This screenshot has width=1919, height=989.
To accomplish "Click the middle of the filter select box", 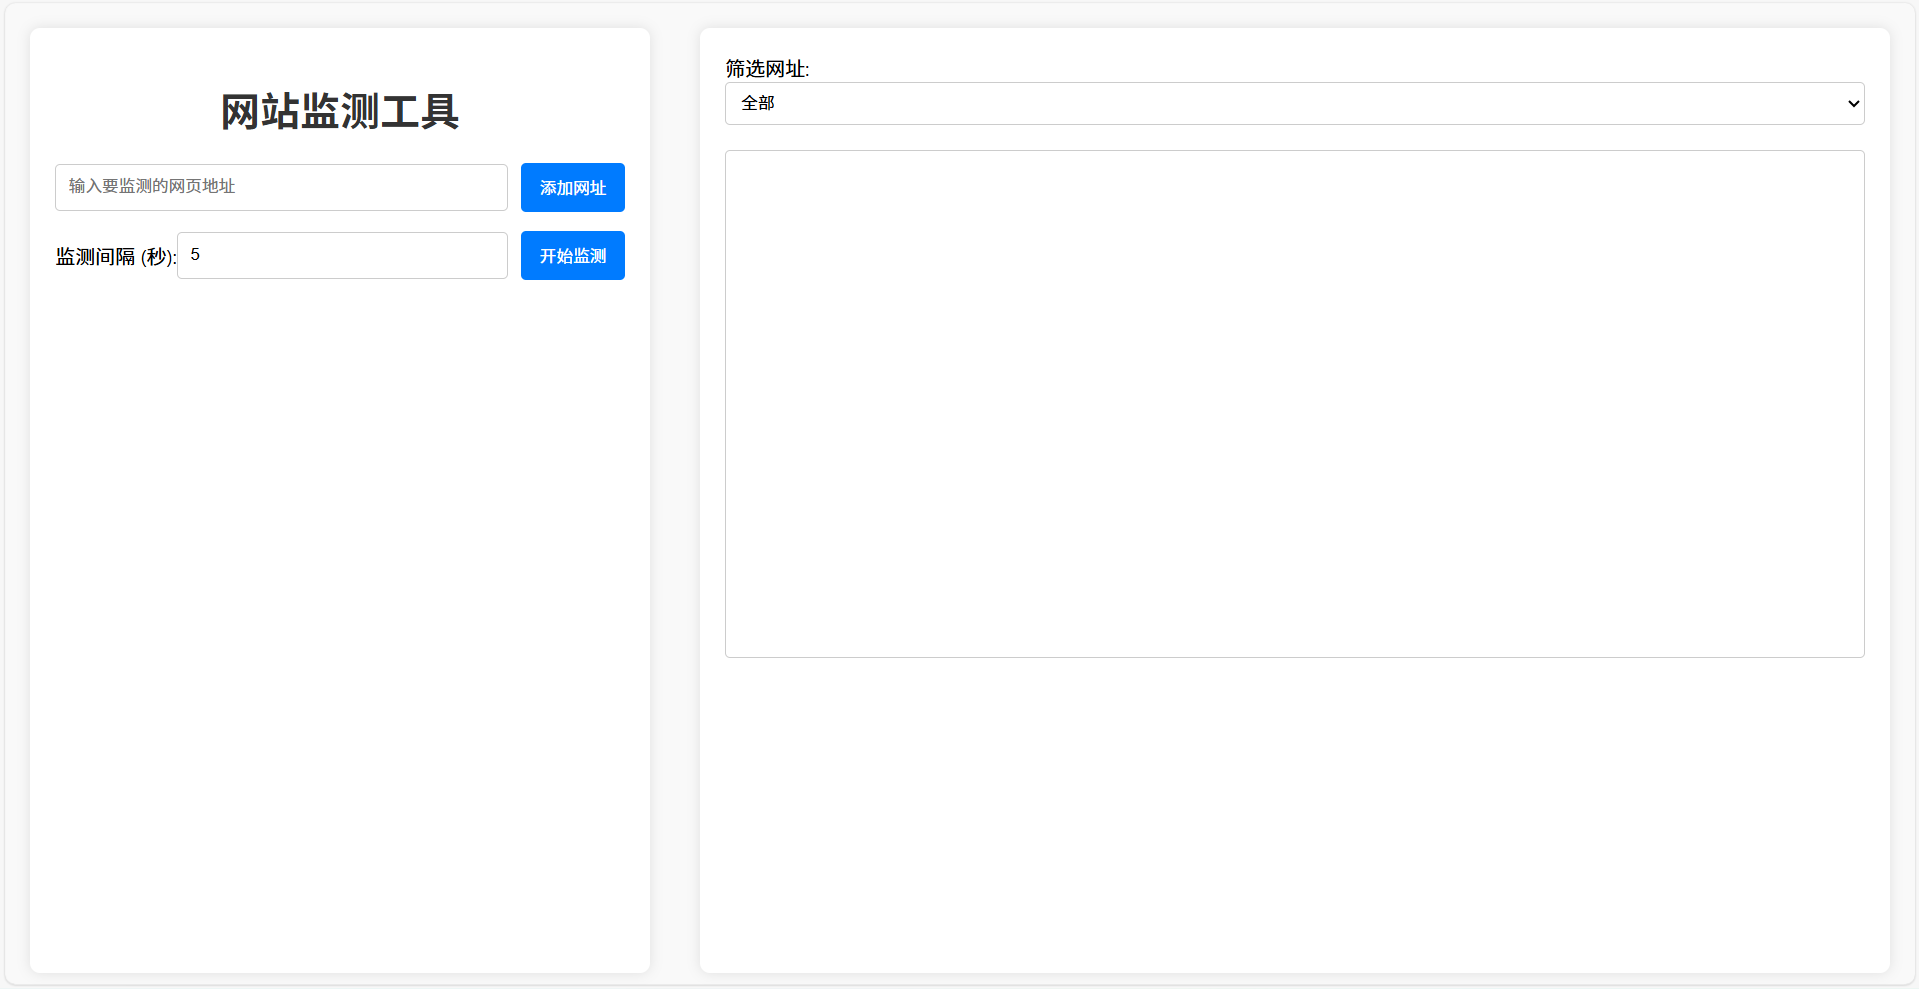I will point(1294,104).
